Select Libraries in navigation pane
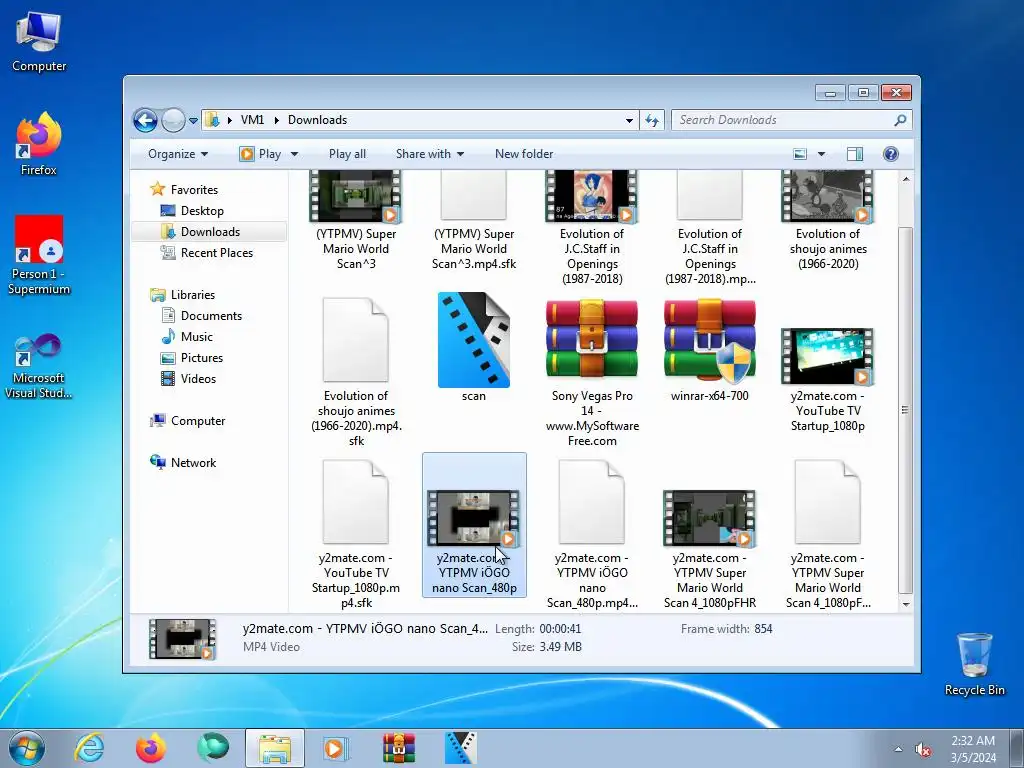The height and width of the screenshot is (768, 1024). point(193,295)
